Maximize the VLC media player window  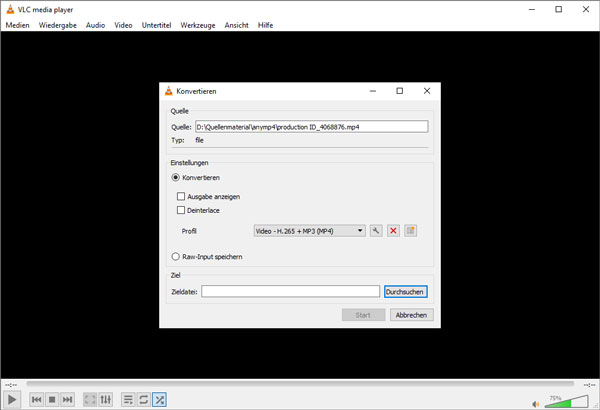[559, 10]
